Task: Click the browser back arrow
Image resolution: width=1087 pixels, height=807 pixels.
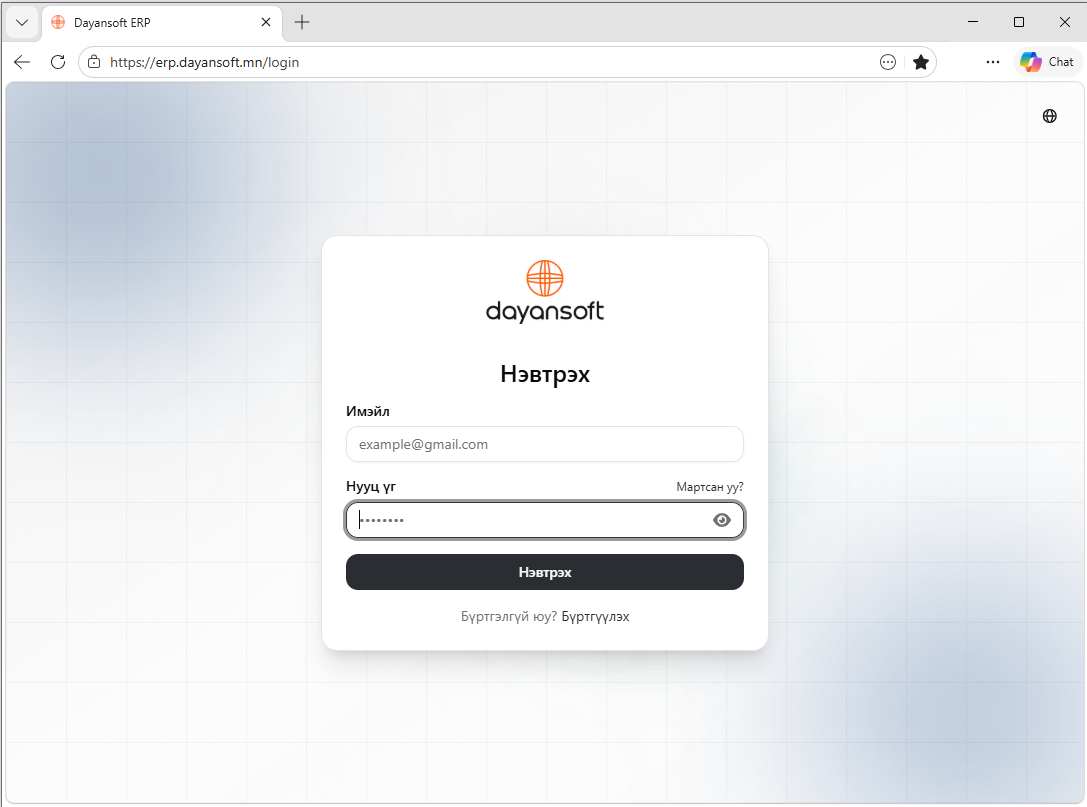Action: point(22,62)
